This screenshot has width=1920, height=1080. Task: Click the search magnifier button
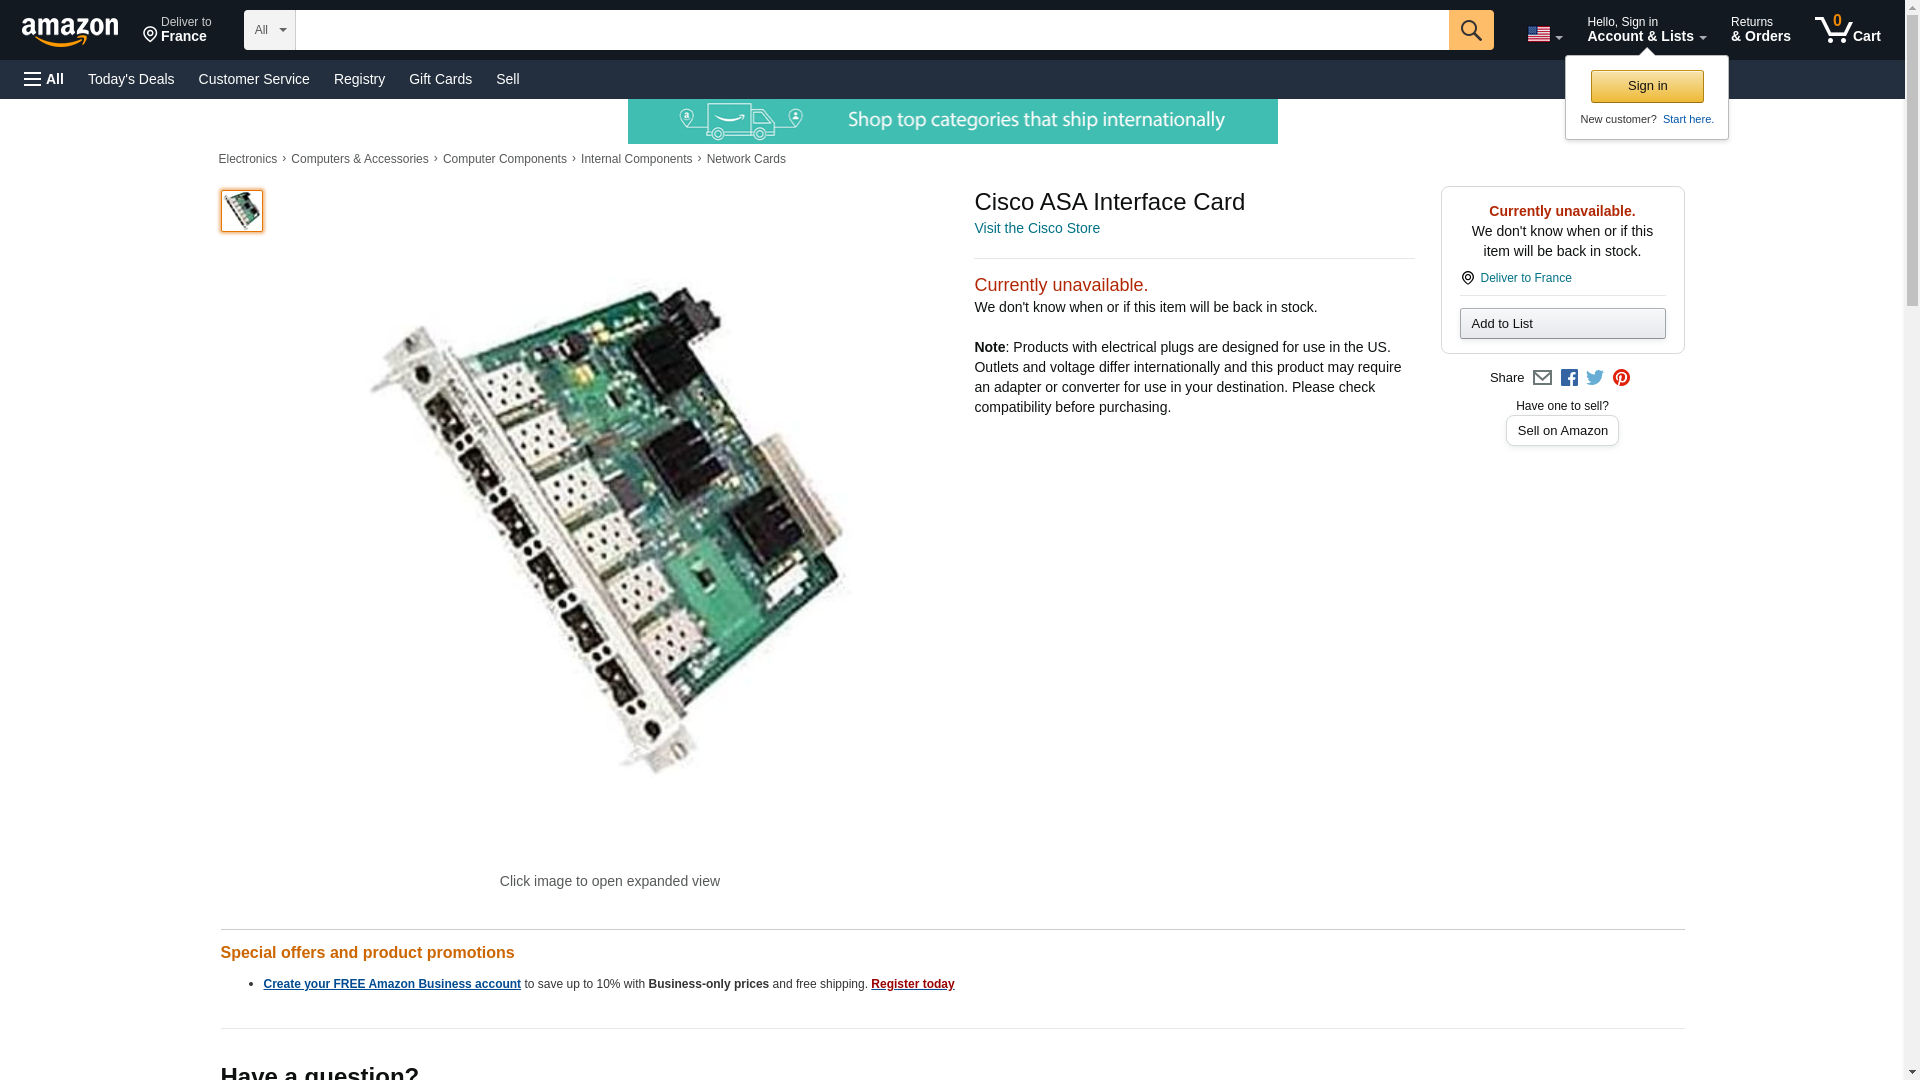coord(1470,30)
